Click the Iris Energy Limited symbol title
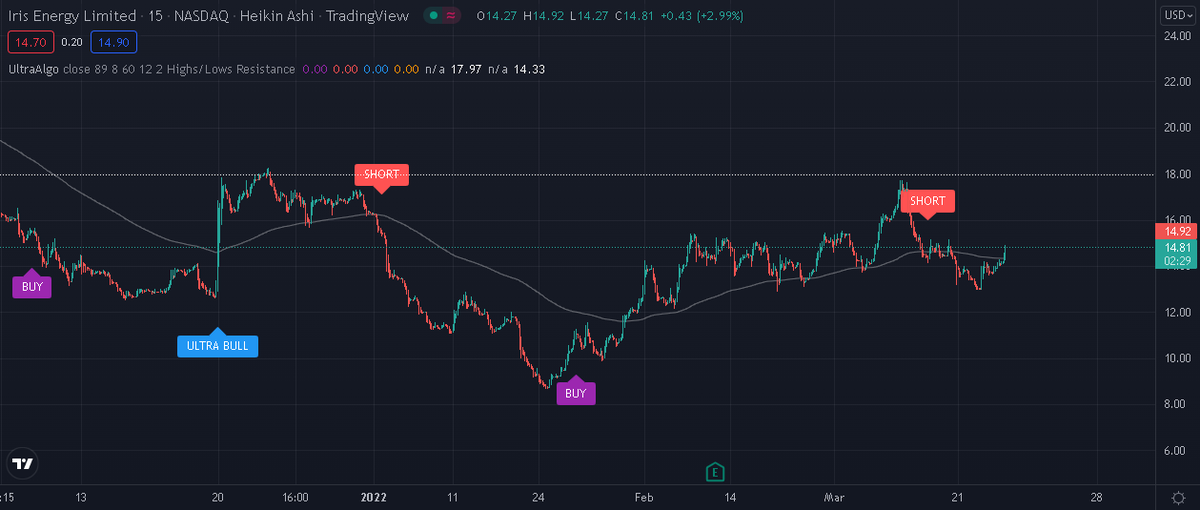Viewport: 1200px width, 510px height. pos(72,16)
